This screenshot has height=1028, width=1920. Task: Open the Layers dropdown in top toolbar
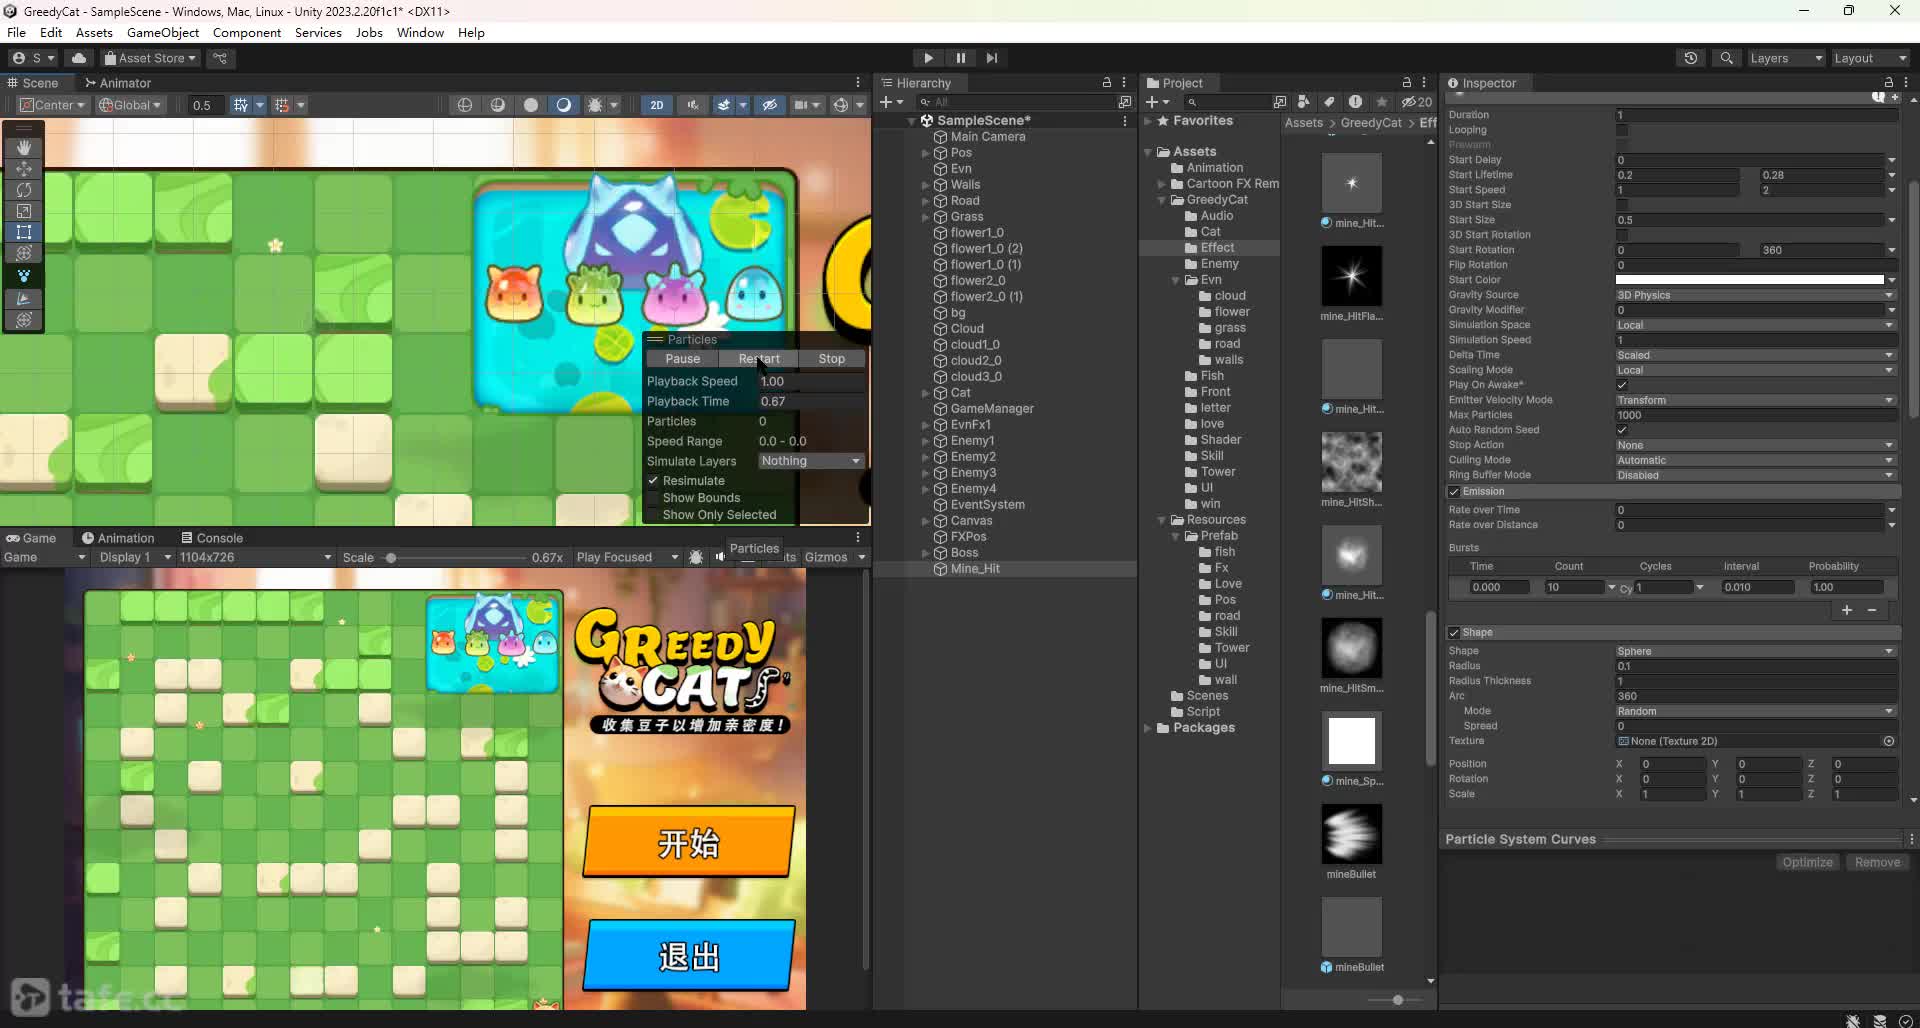[1786, 58]
